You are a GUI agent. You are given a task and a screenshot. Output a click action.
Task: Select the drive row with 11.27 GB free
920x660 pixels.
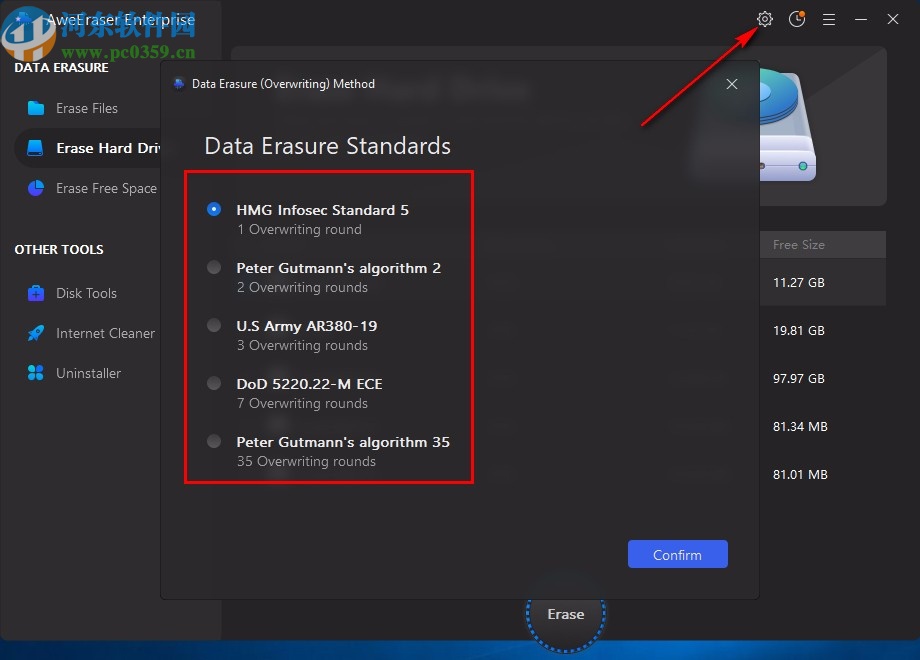coord(823,282)
